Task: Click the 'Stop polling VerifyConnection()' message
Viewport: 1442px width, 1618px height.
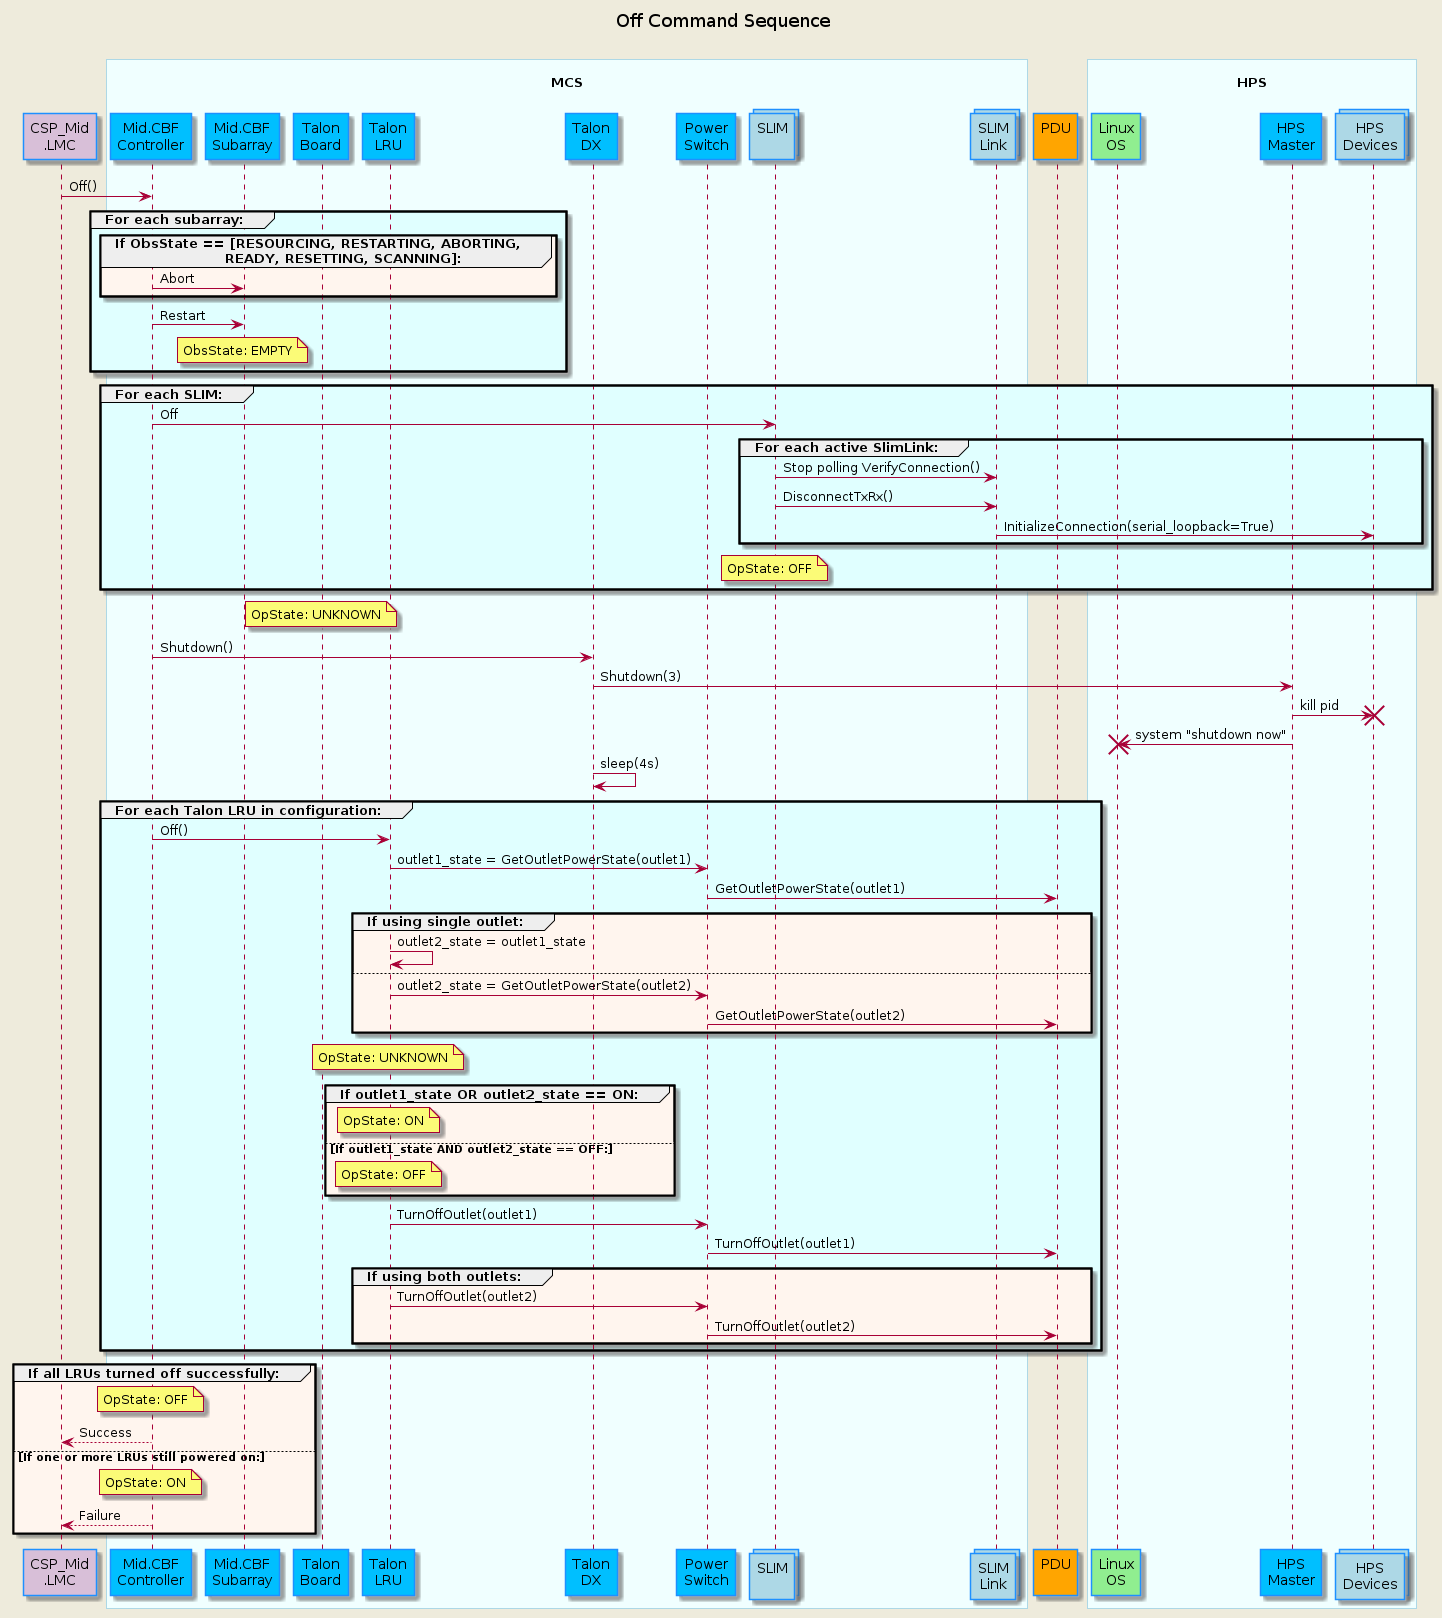Action: [882, 467]
